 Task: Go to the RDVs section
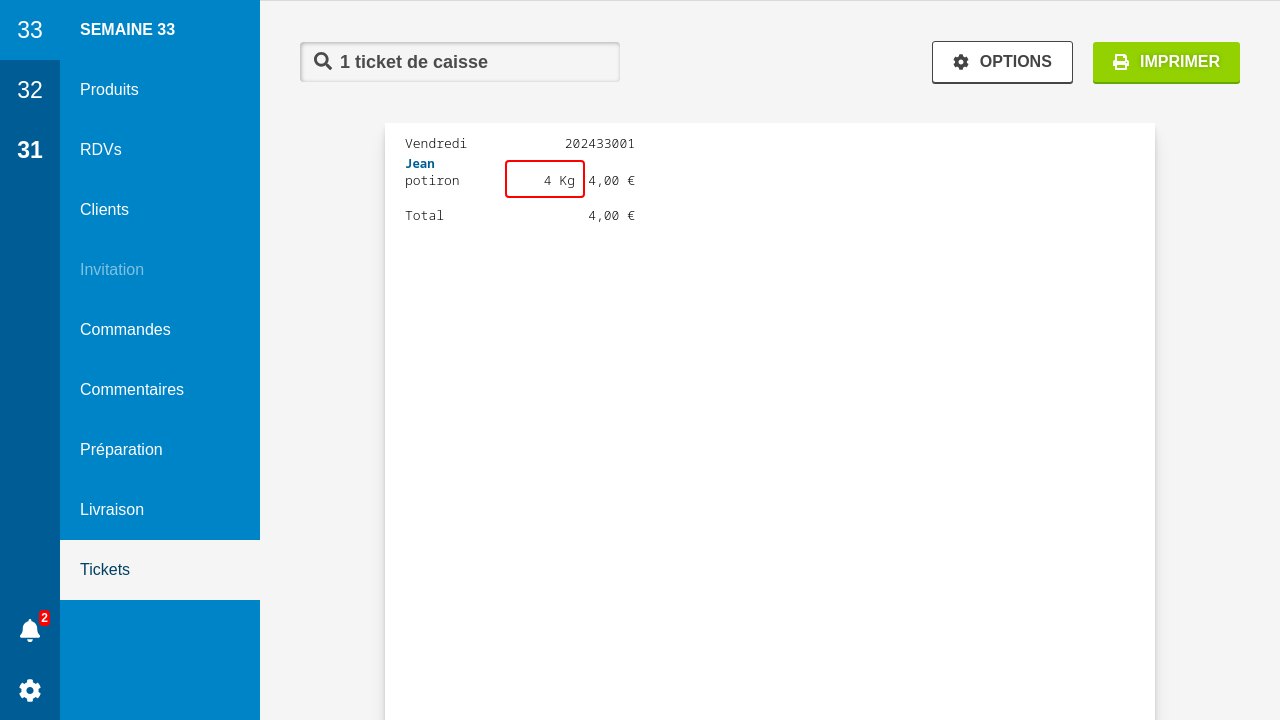pos(101,150)
